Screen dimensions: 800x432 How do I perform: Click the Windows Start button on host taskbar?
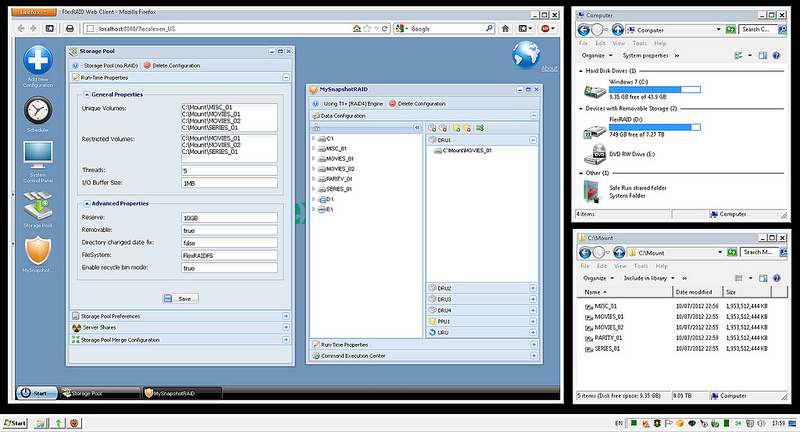click(x=15, y=423)
